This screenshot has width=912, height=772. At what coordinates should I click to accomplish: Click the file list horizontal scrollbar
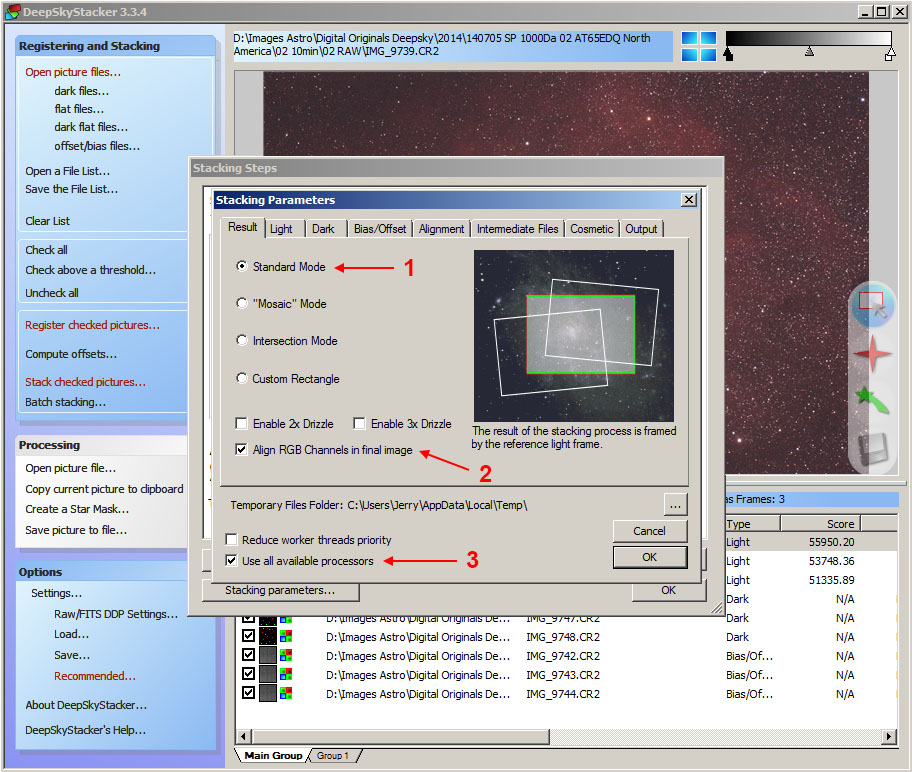coord(401,737)
